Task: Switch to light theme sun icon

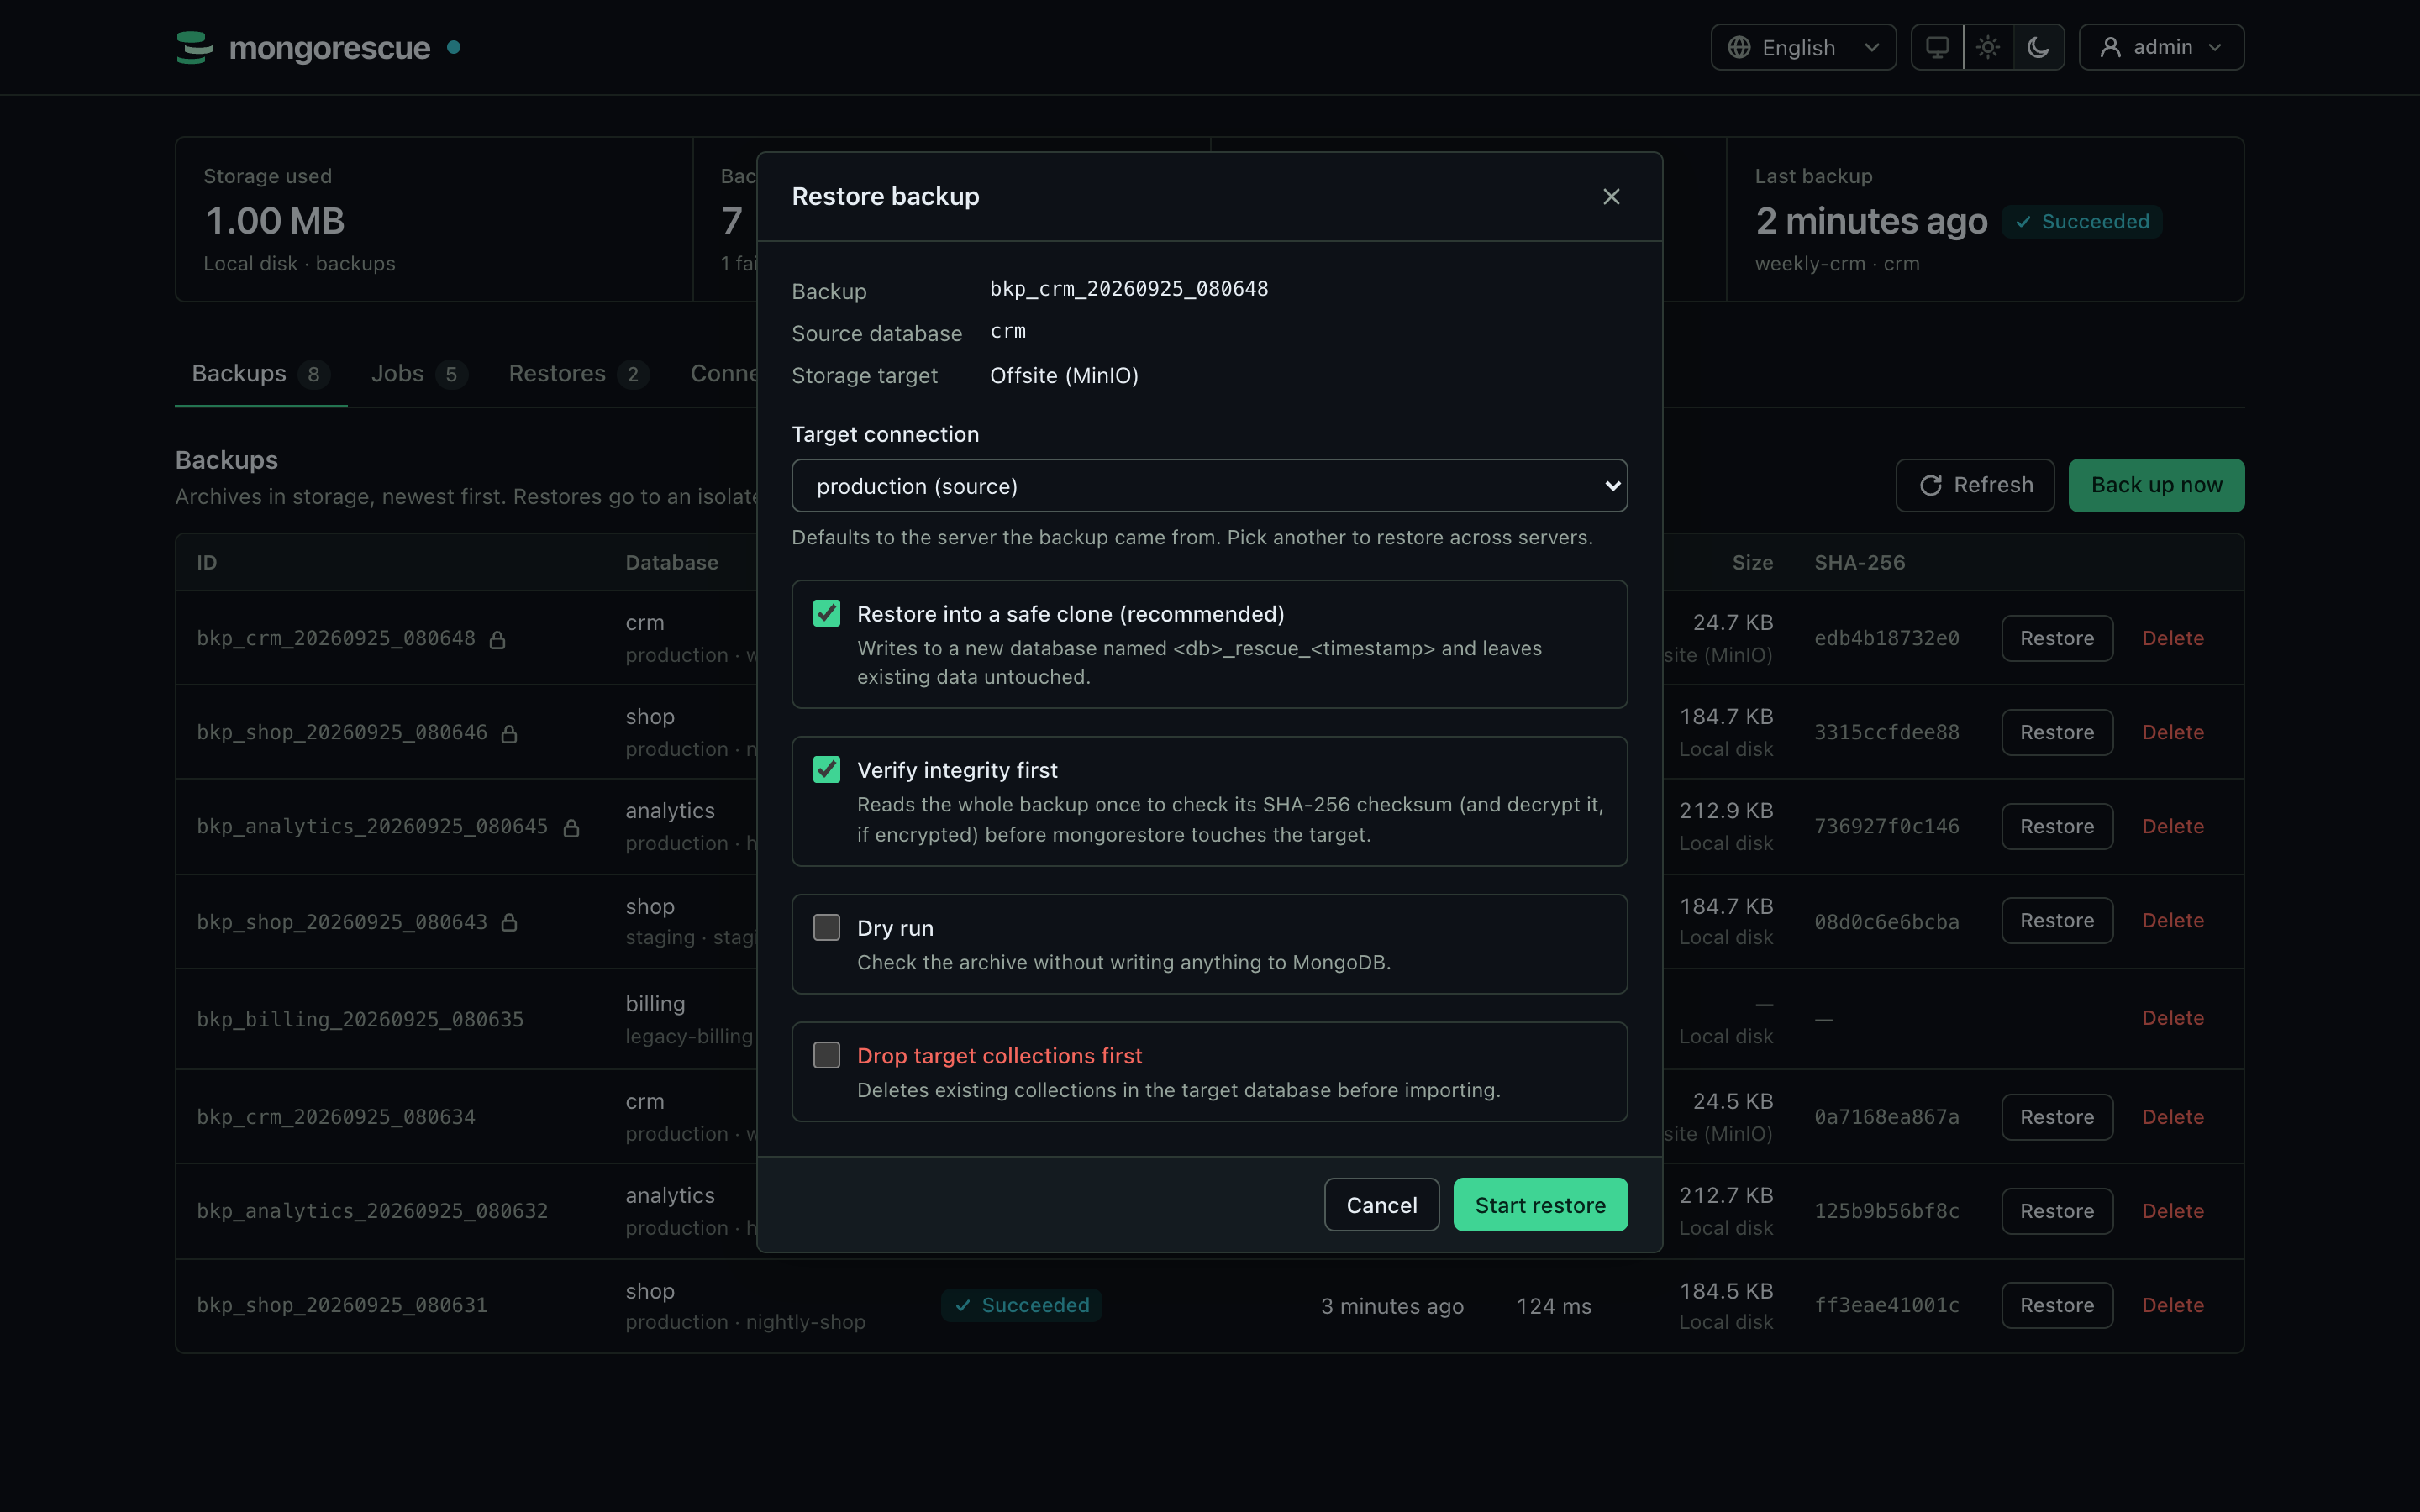Action: click(1988, 47)
